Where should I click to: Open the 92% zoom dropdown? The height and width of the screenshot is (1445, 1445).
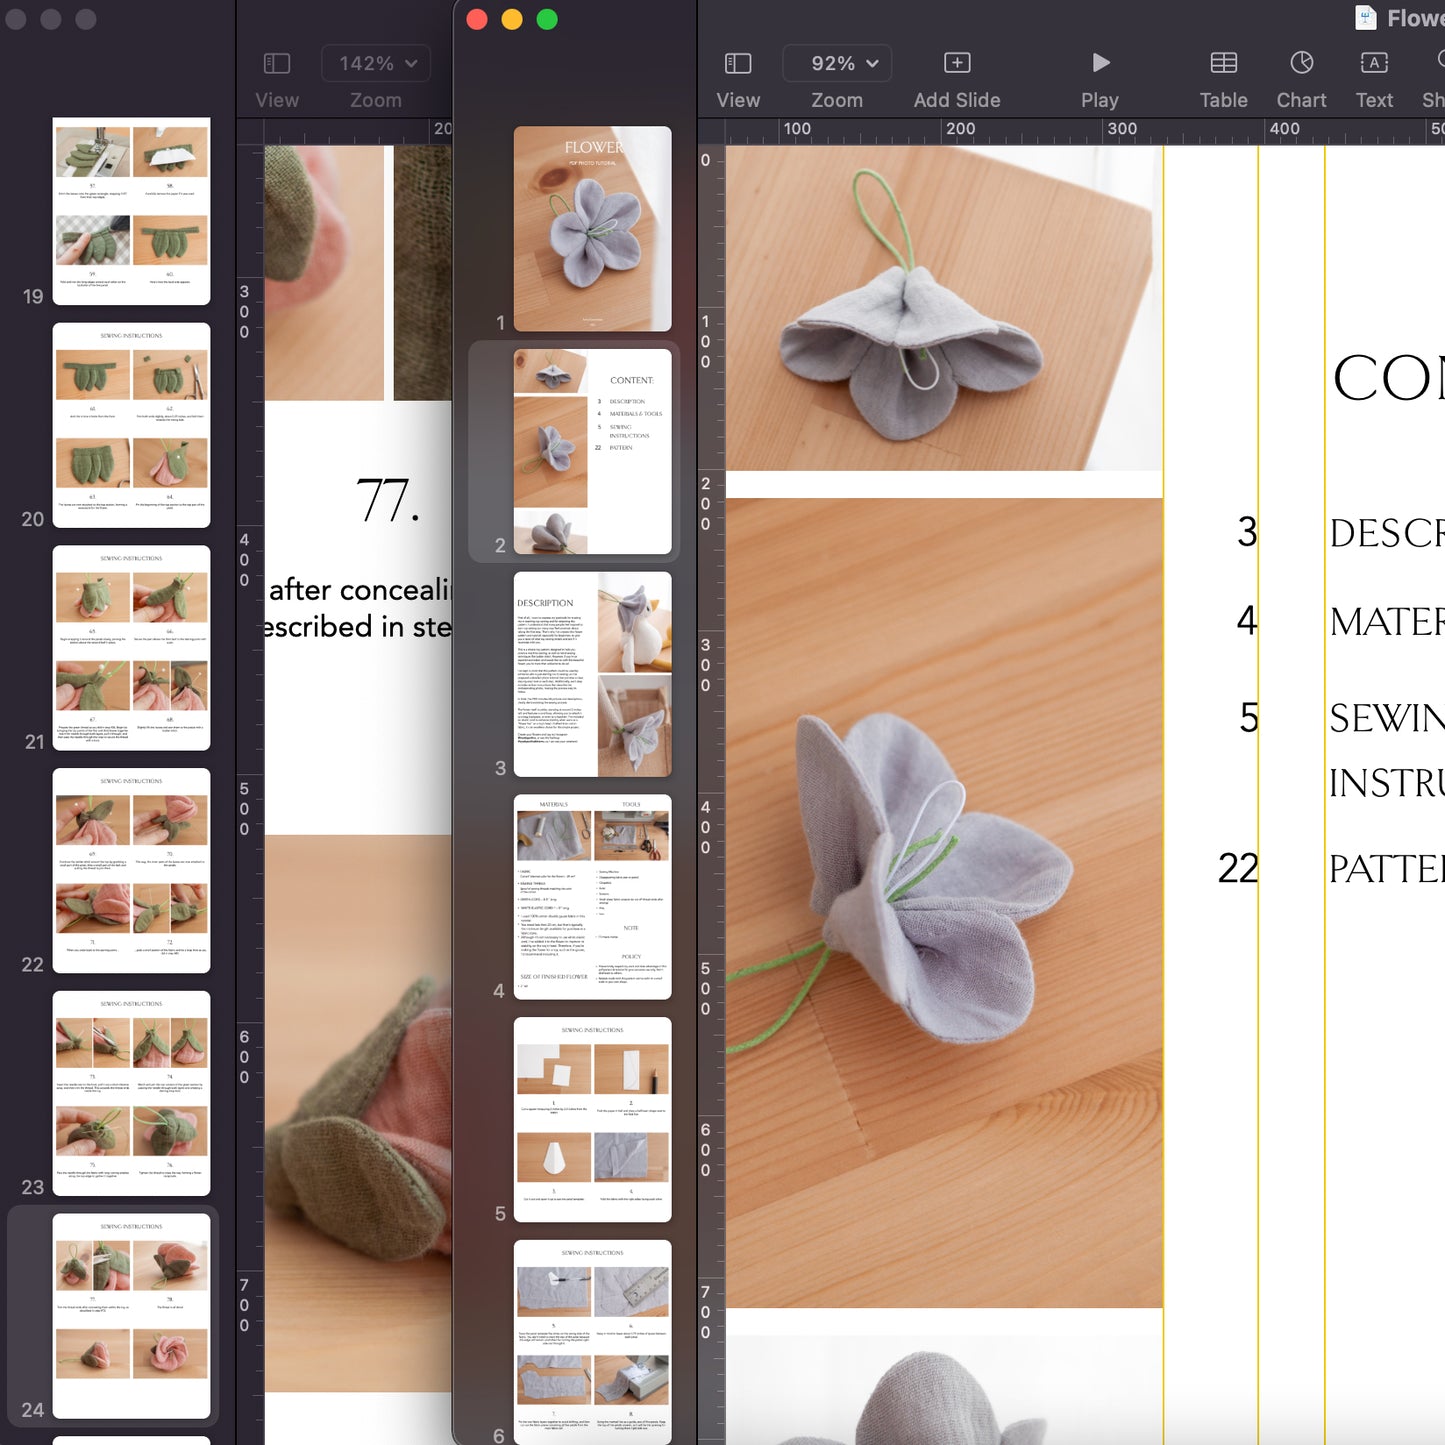[x=837, y=63]
